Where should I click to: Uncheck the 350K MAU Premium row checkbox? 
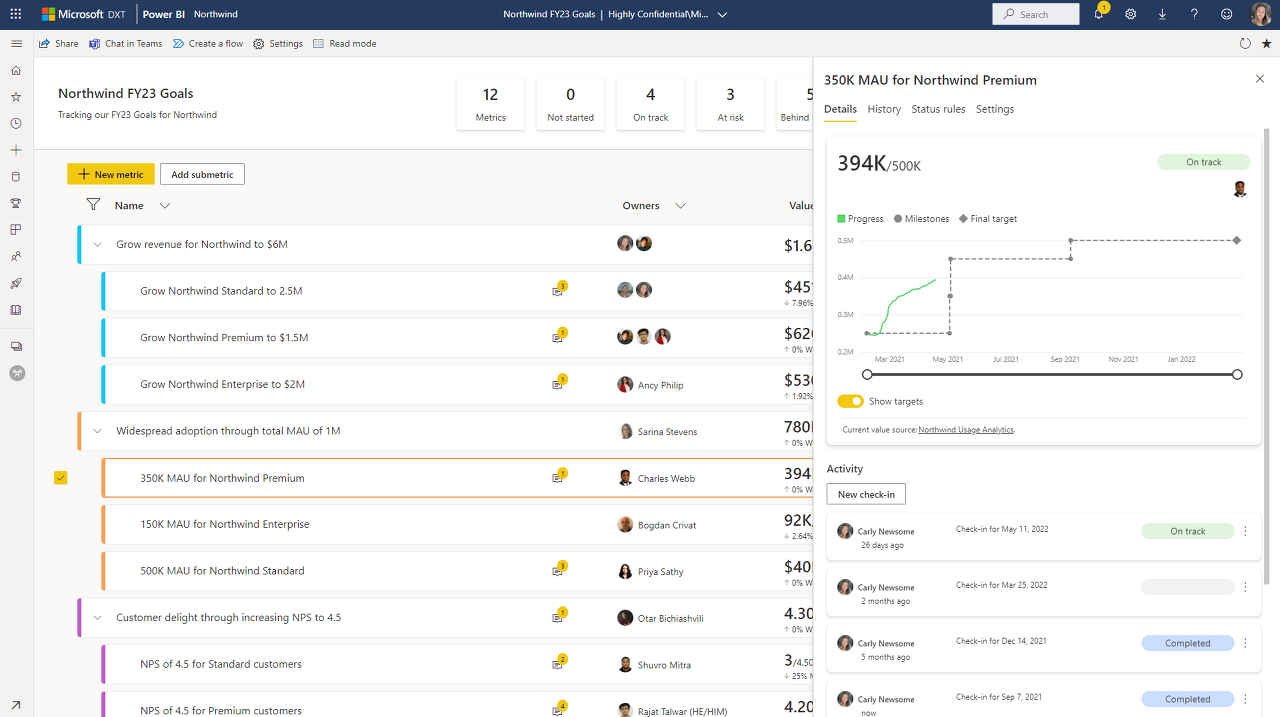click(x=60, y=478)
